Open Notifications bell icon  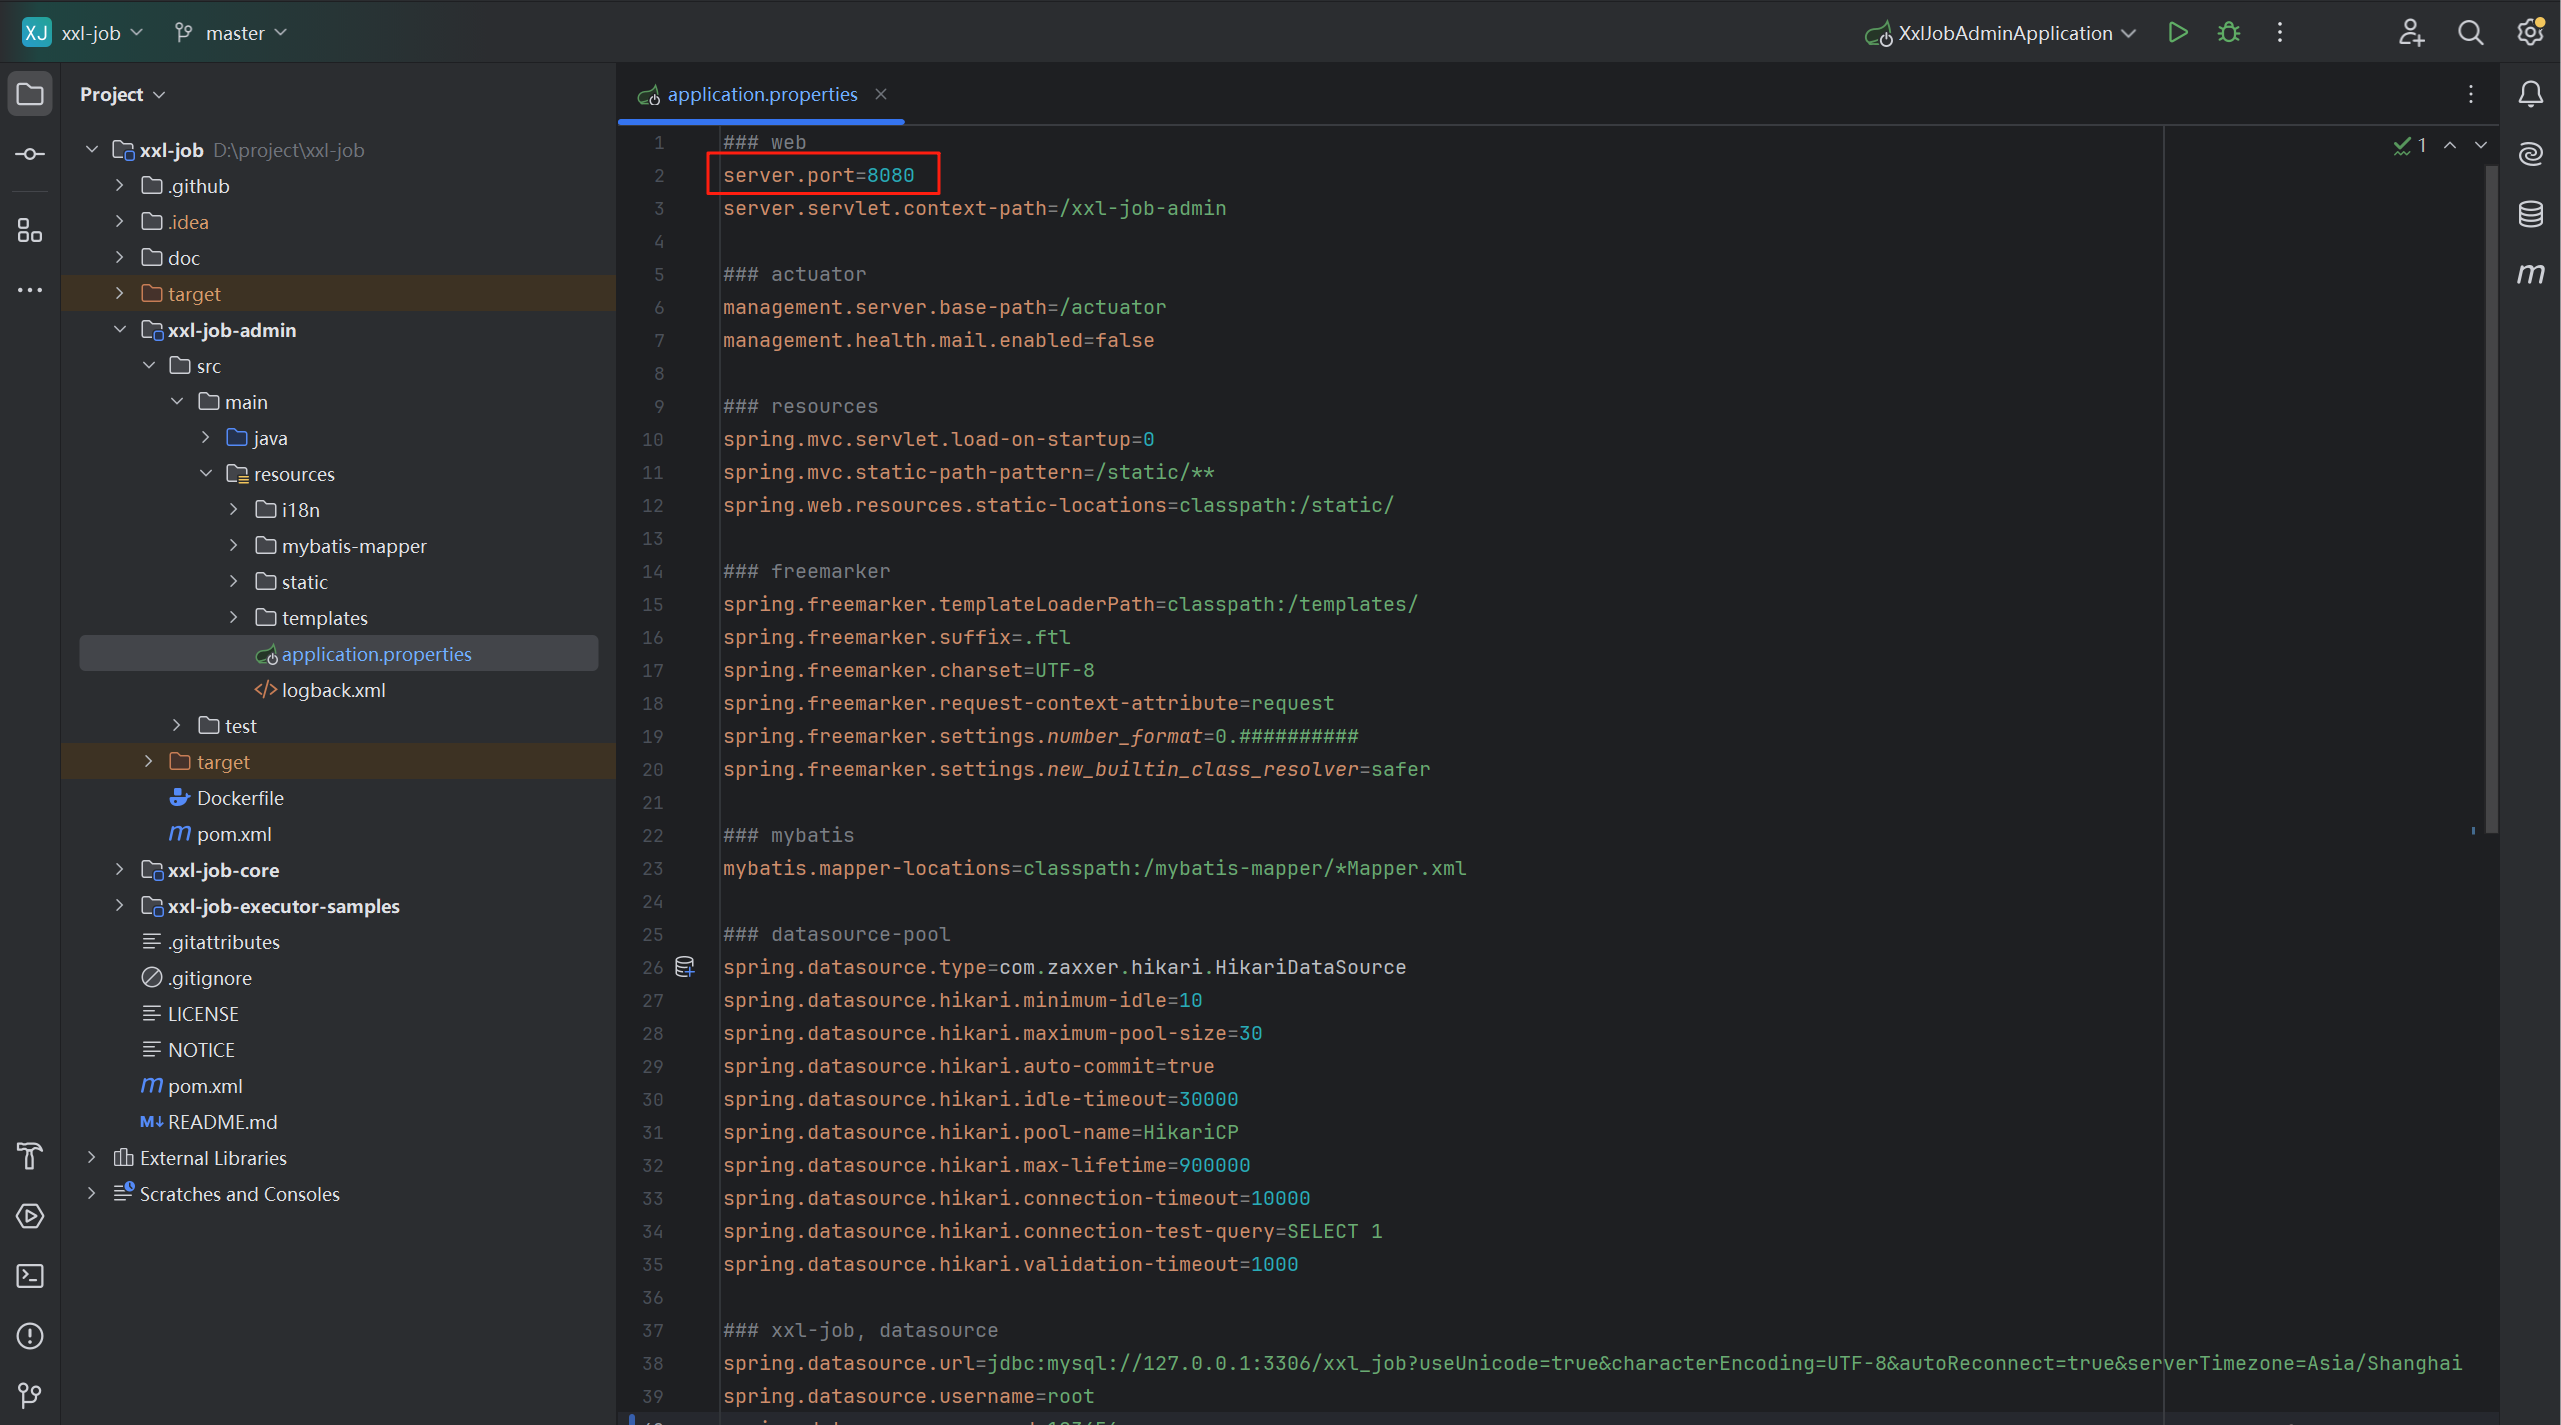click(2531, 94)
